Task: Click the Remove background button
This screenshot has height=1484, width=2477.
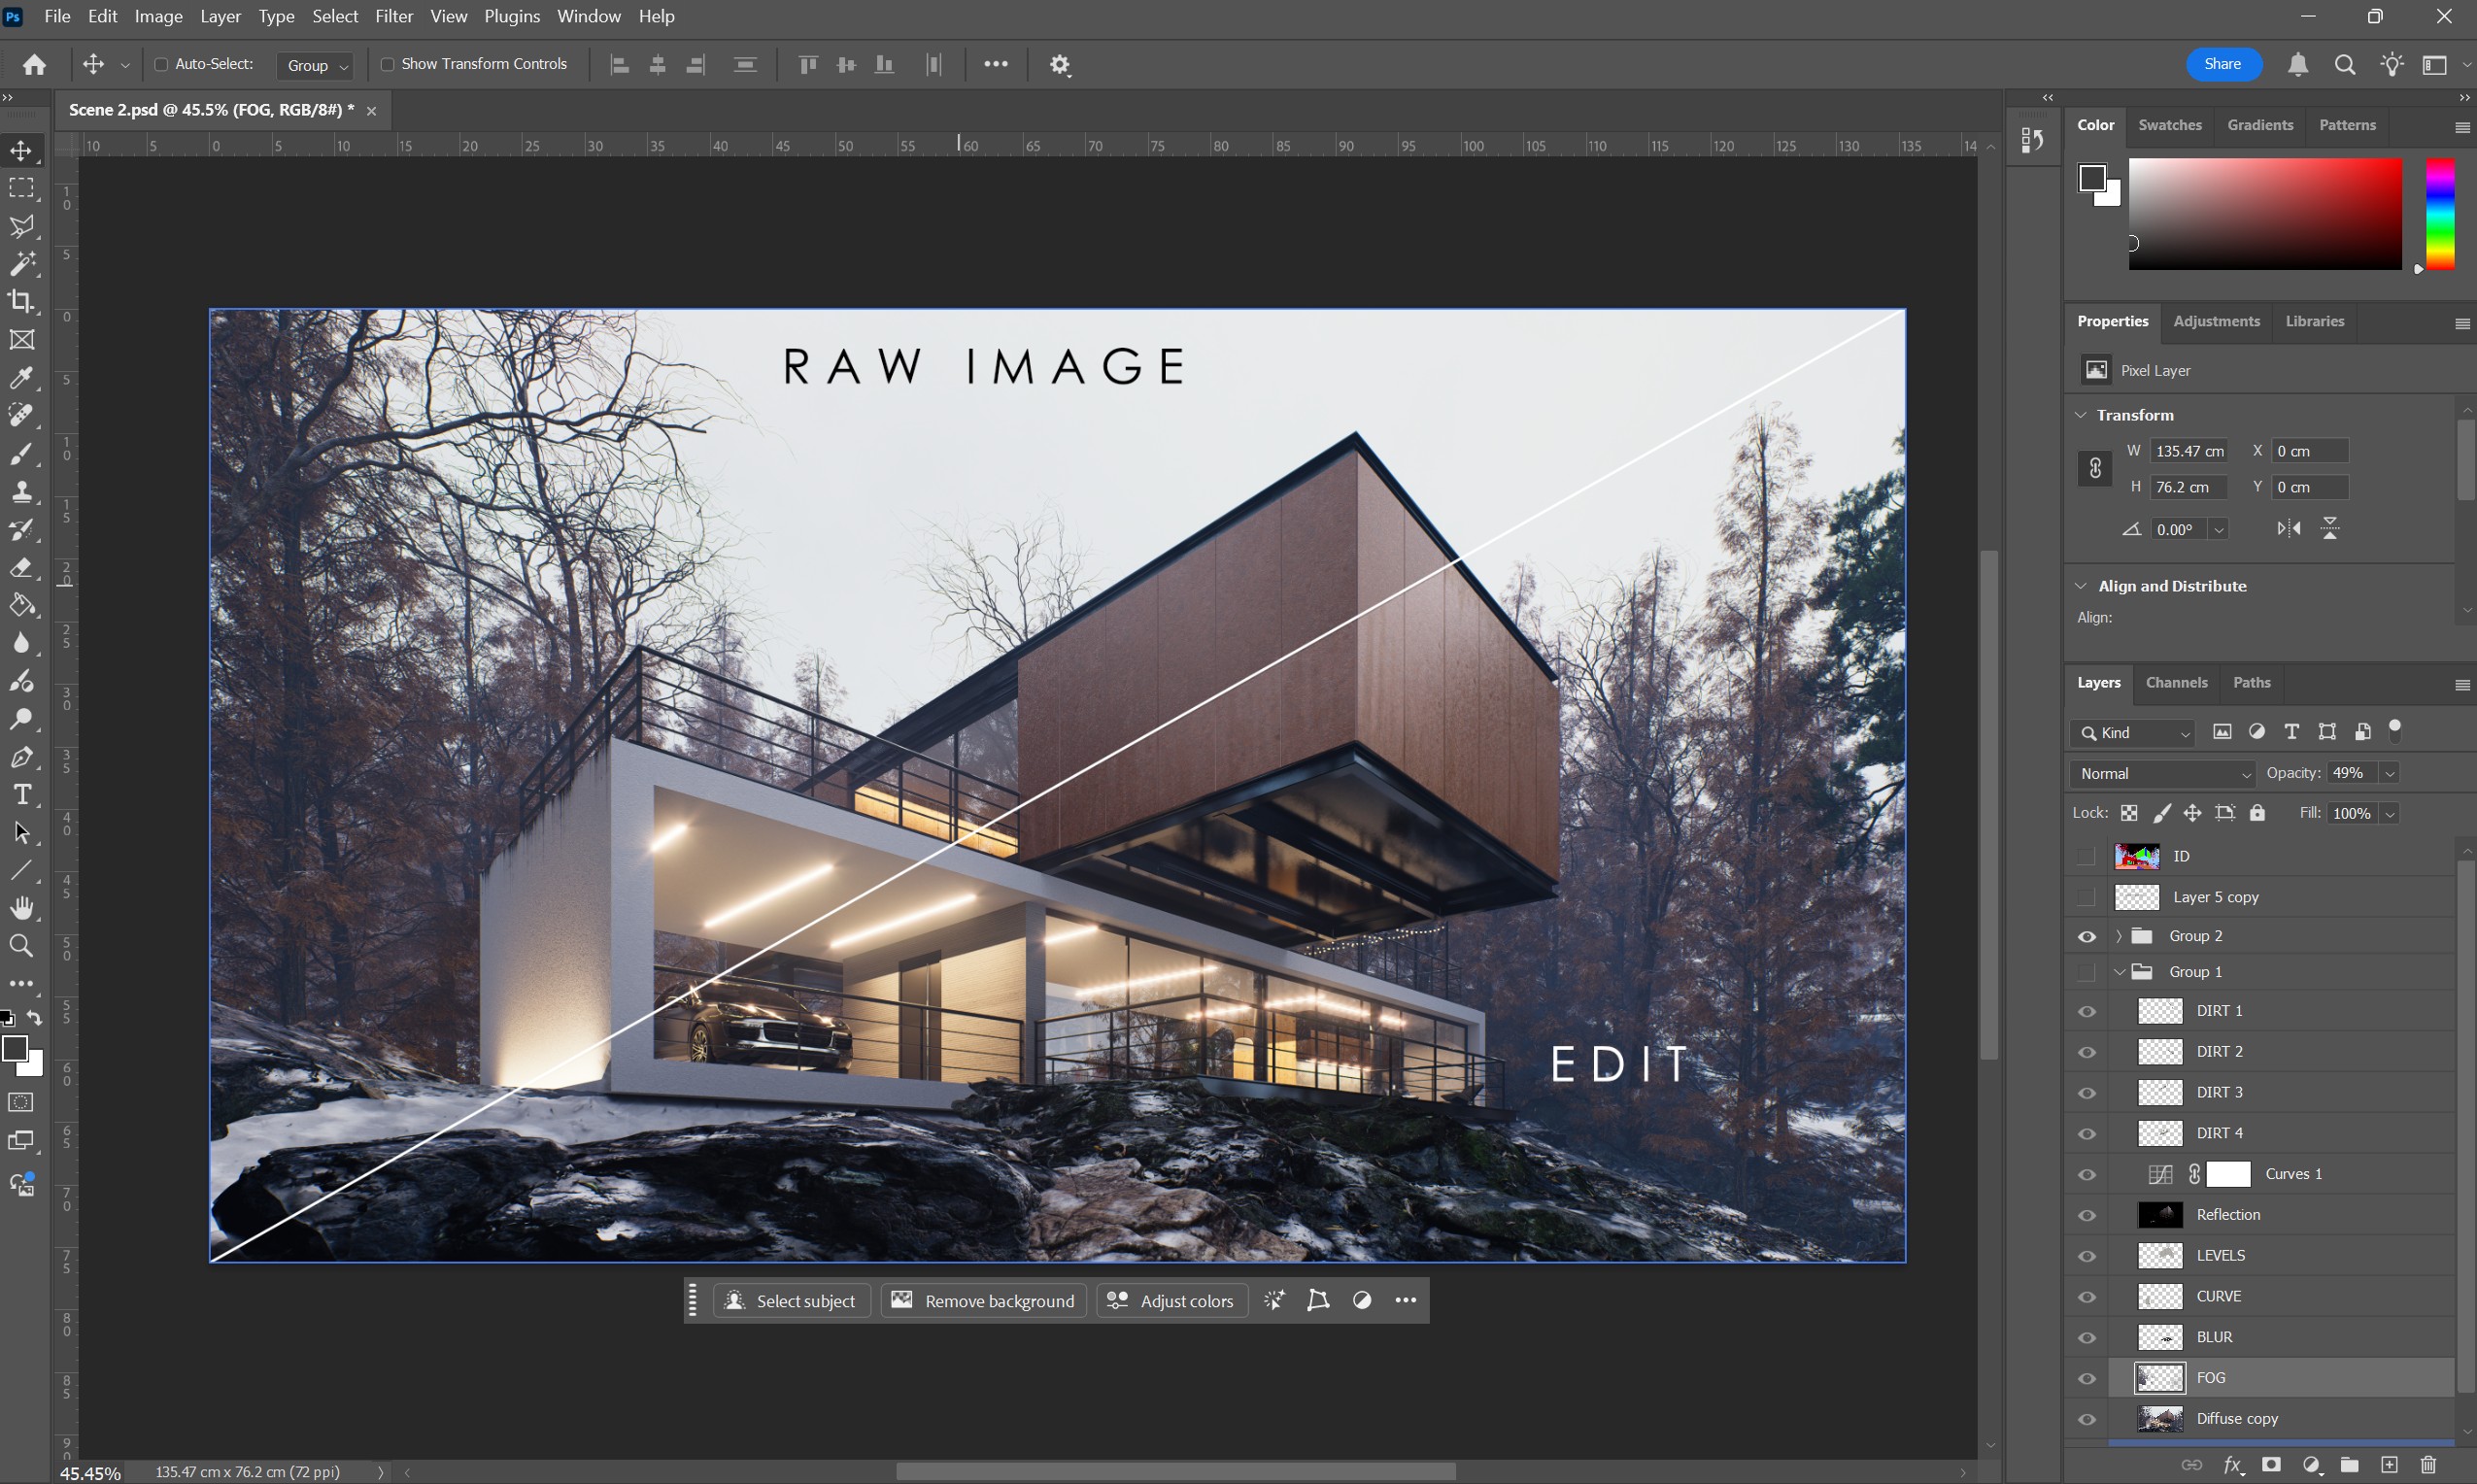Action: [984, 1301]
